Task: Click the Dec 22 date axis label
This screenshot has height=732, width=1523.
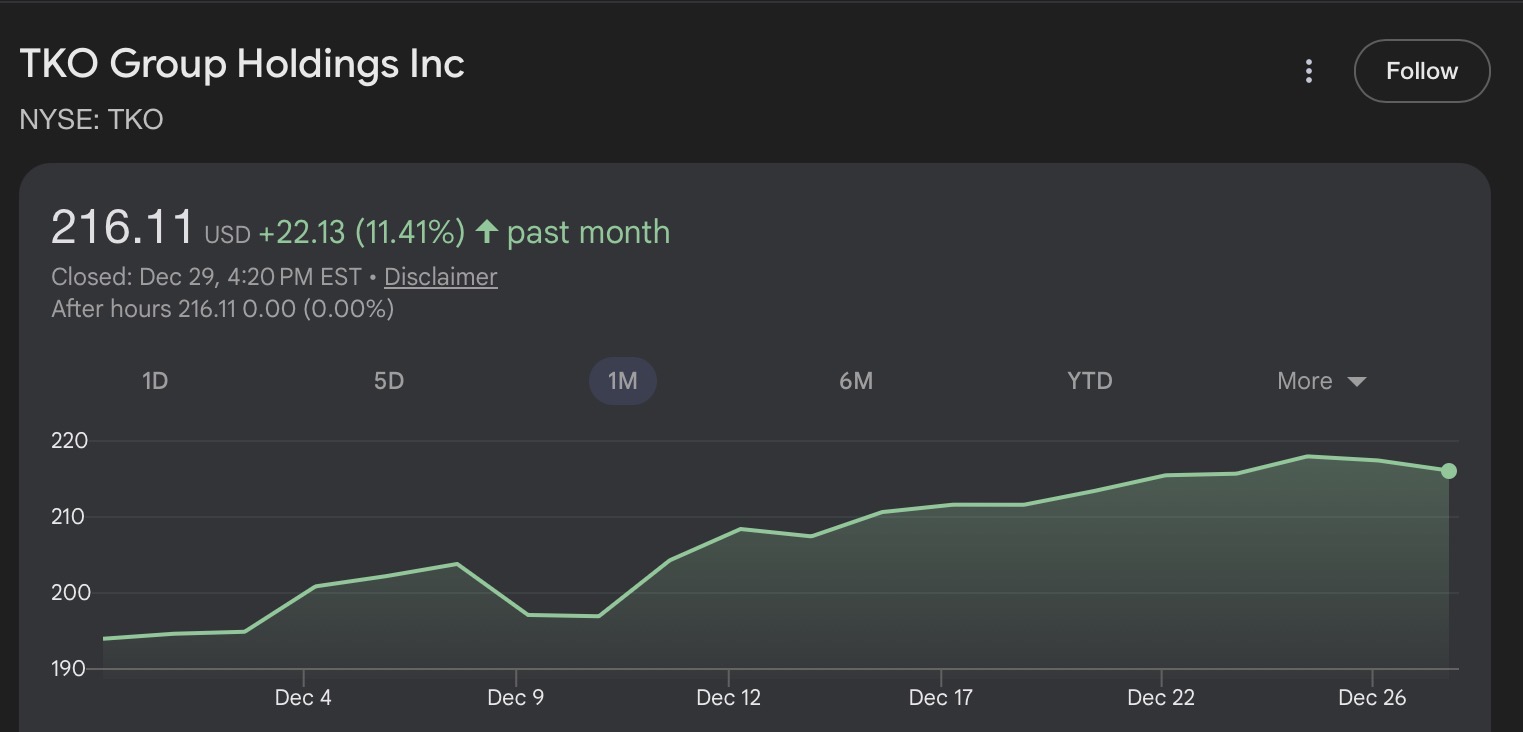Action: (1161, 698)
